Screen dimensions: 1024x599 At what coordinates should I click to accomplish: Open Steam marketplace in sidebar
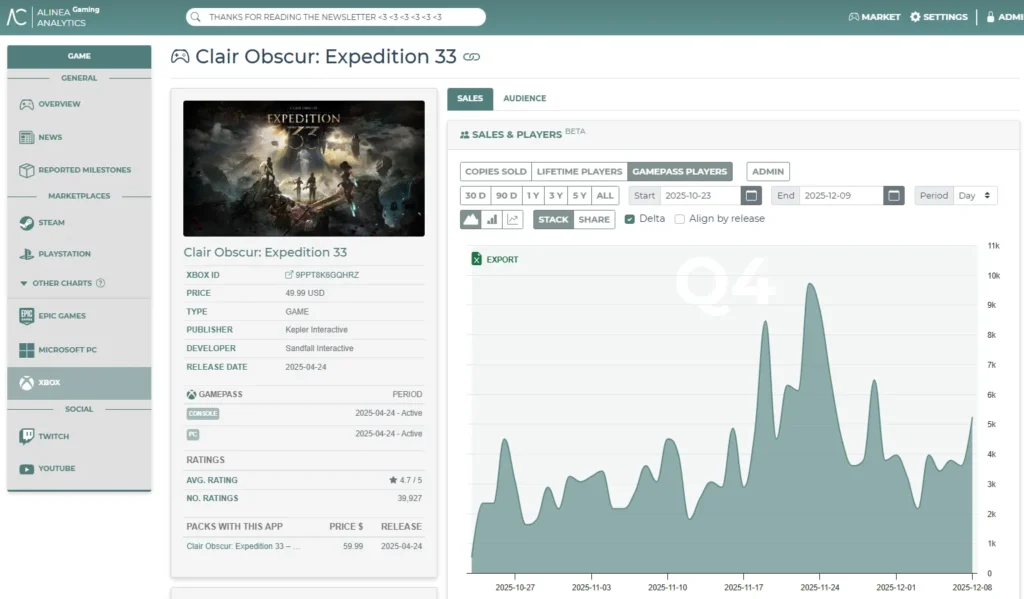51,223
